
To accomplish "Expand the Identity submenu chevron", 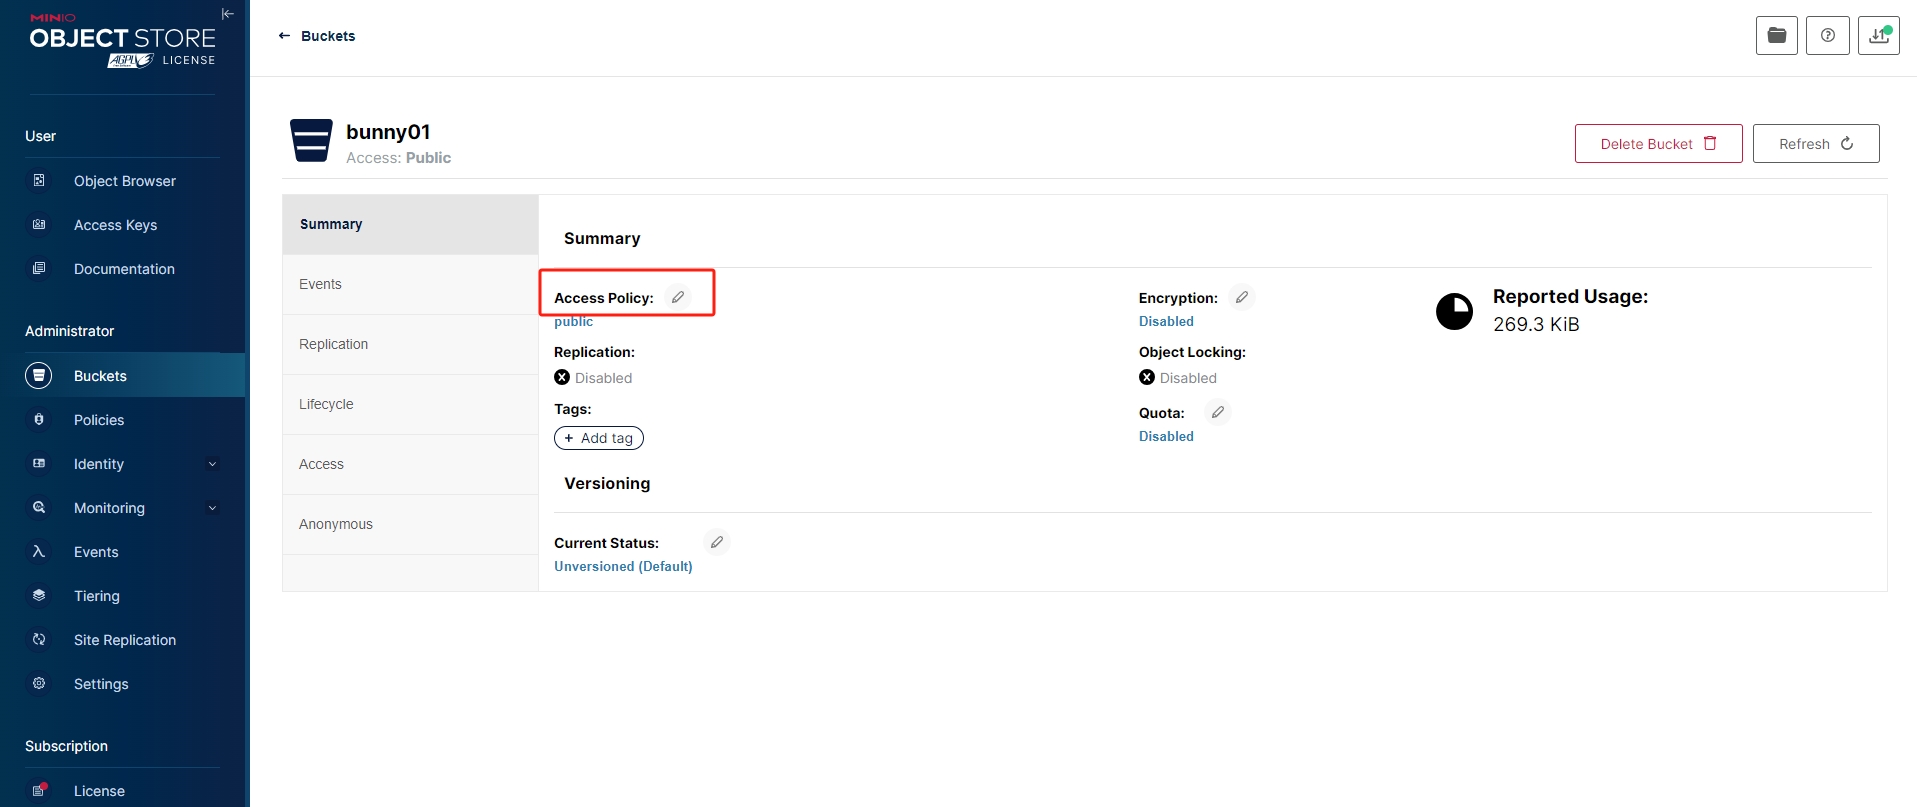I will click(x=212, y=464).
